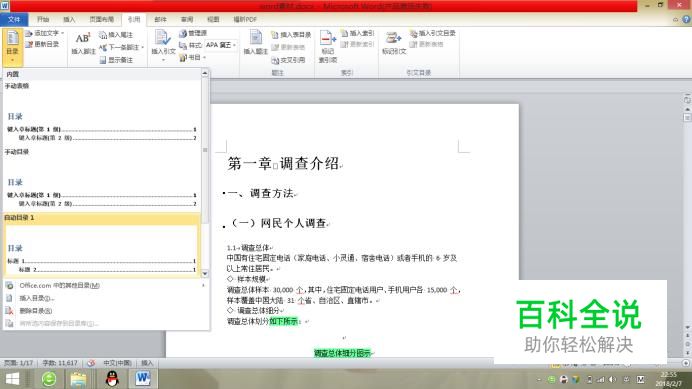Click the 标记引文 icon
The height and width of the screenshot is (389, 692).
click(x=393, y=38)
